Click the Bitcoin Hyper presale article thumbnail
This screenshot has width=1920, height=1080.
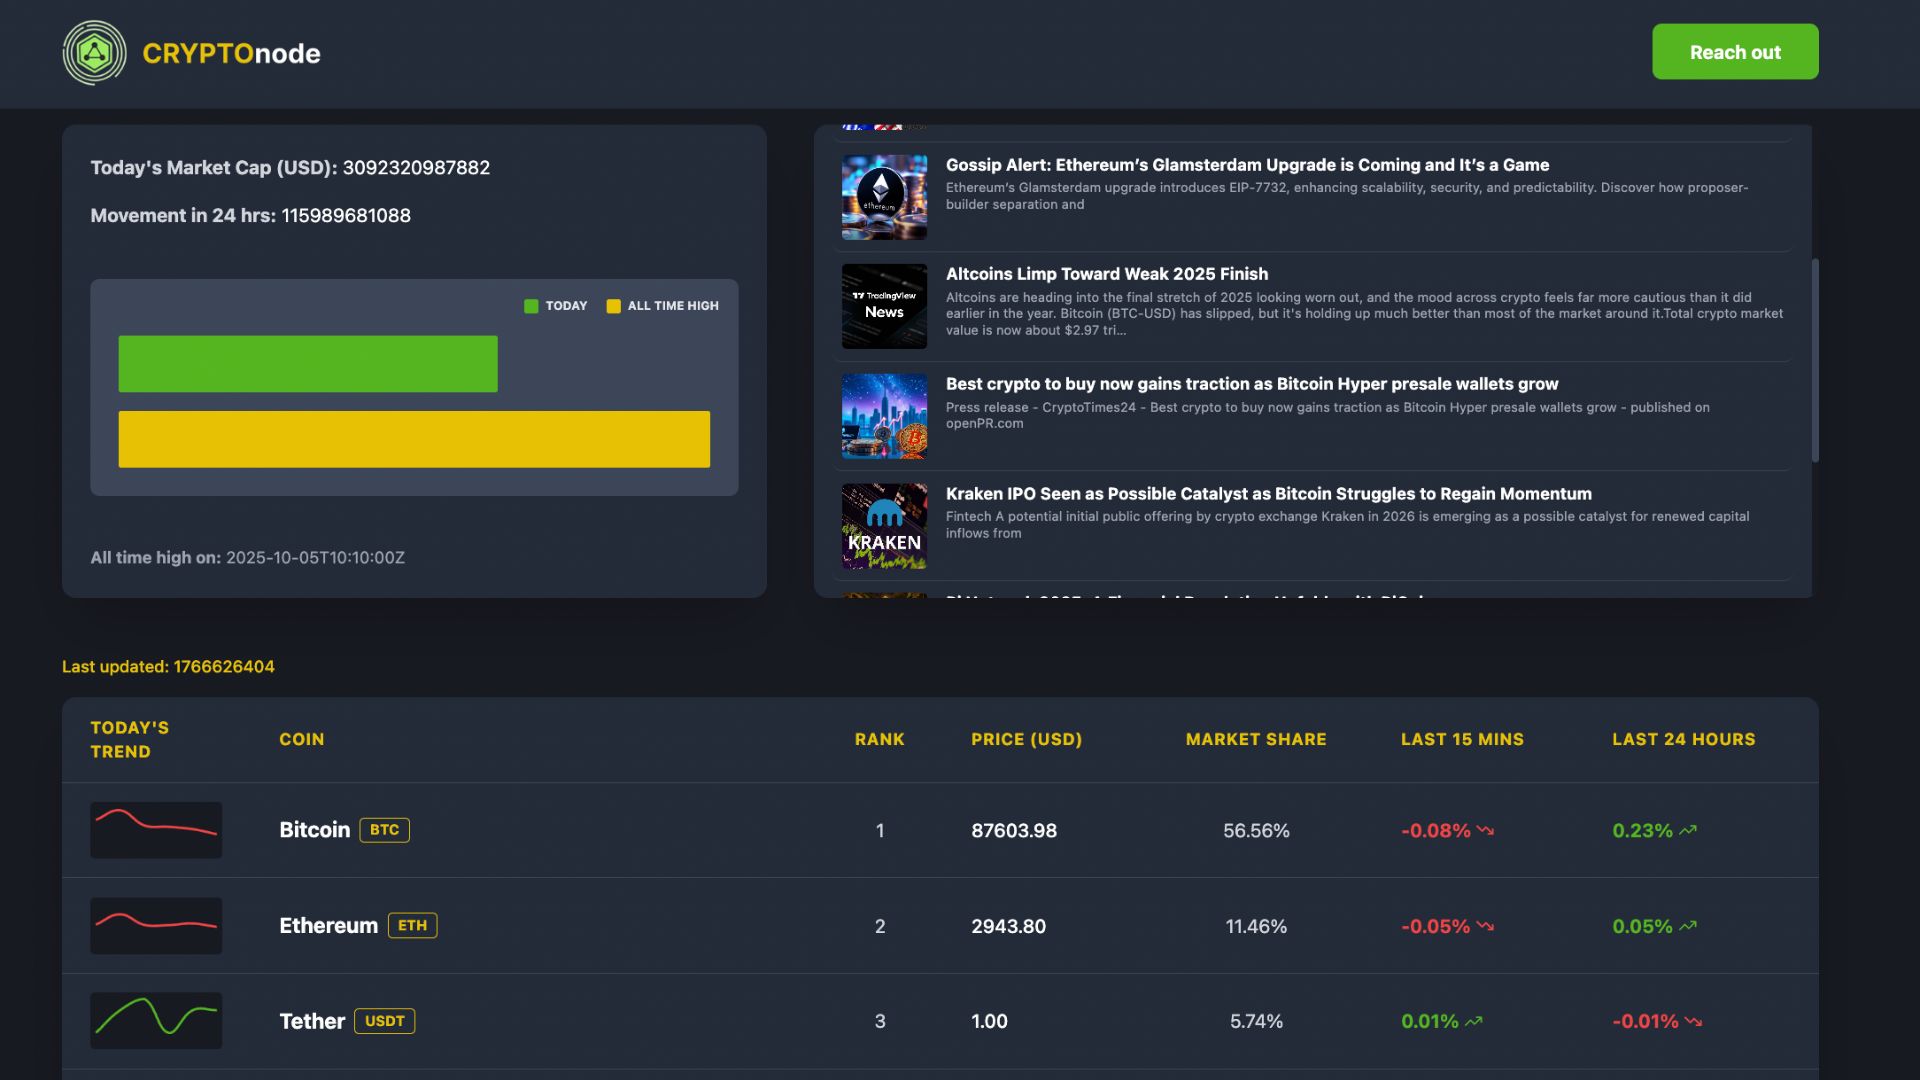coord(884,416)
